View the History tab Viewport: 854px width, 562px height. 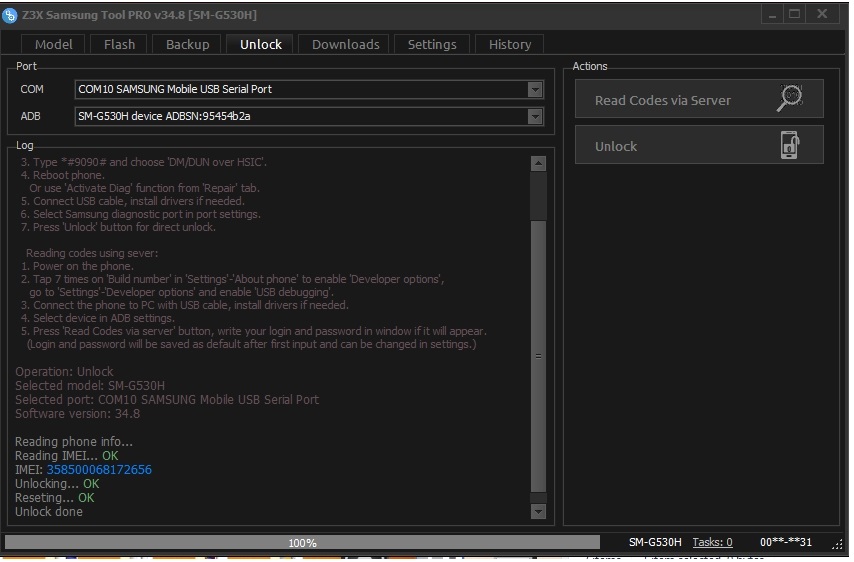pos(510,45)
